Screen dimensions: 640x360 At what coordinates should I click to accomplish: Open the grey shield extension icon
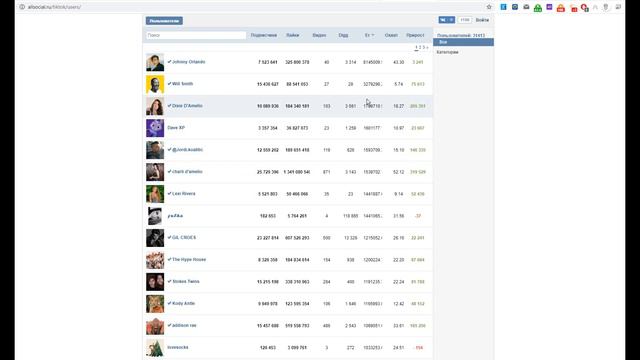click(606, 7)
